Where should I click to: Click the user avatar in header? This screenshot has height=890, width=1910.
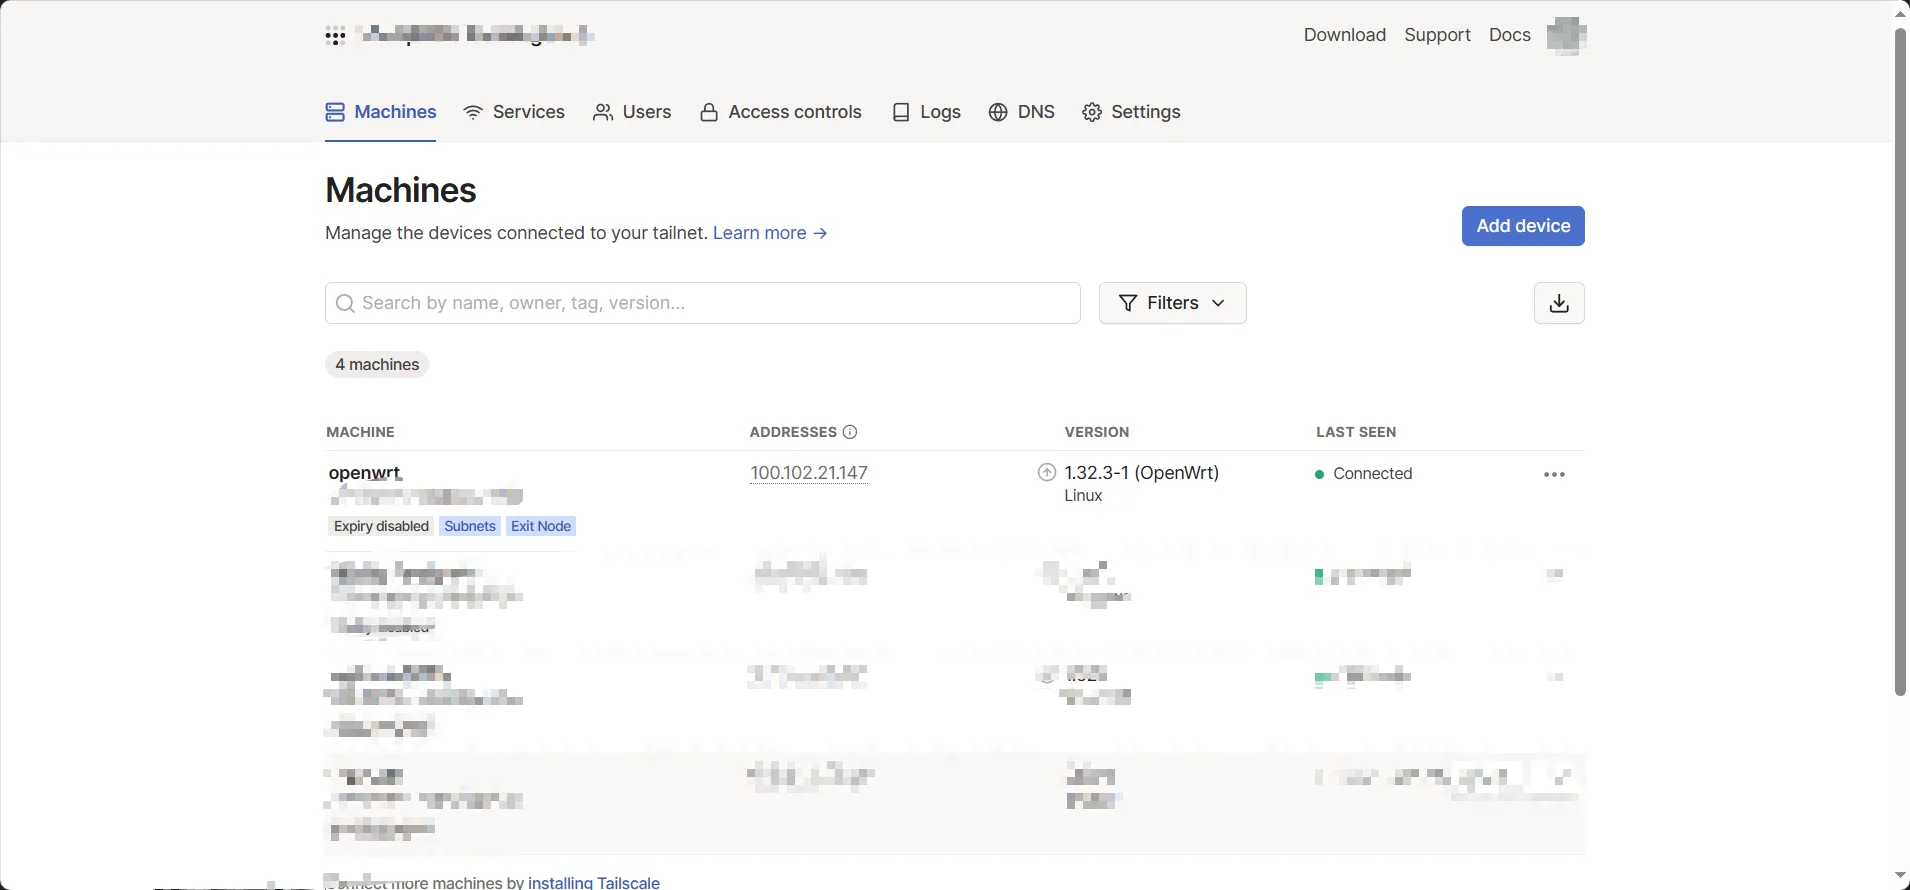[1565, 35]
